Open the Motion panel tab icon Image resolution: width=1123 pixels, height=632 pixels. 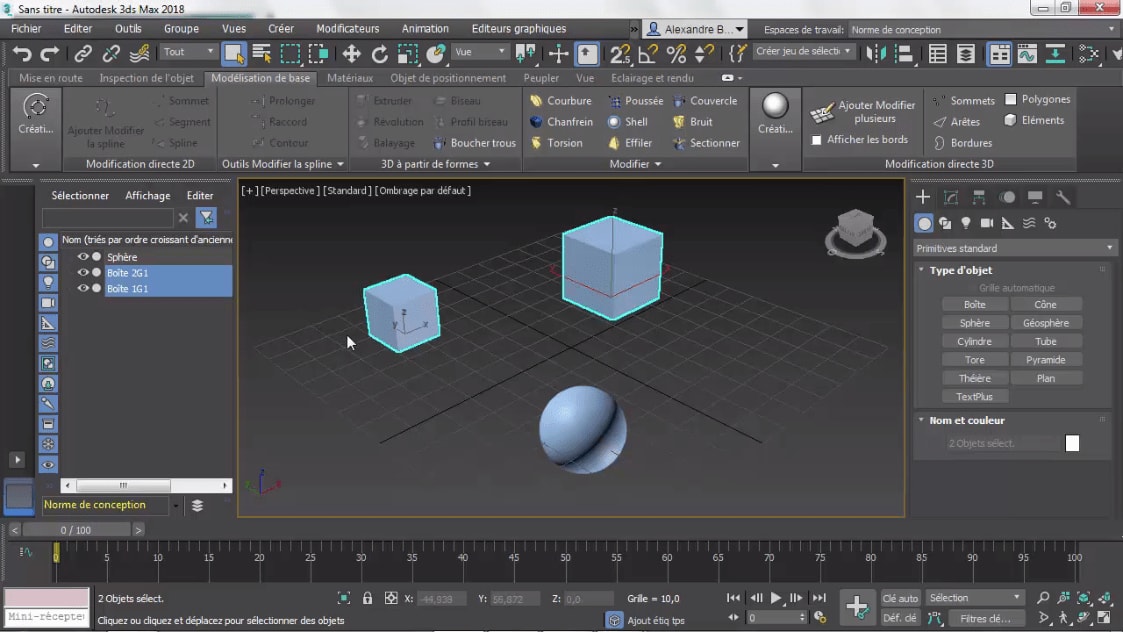pyautogui.click(x=1007, y=197)
